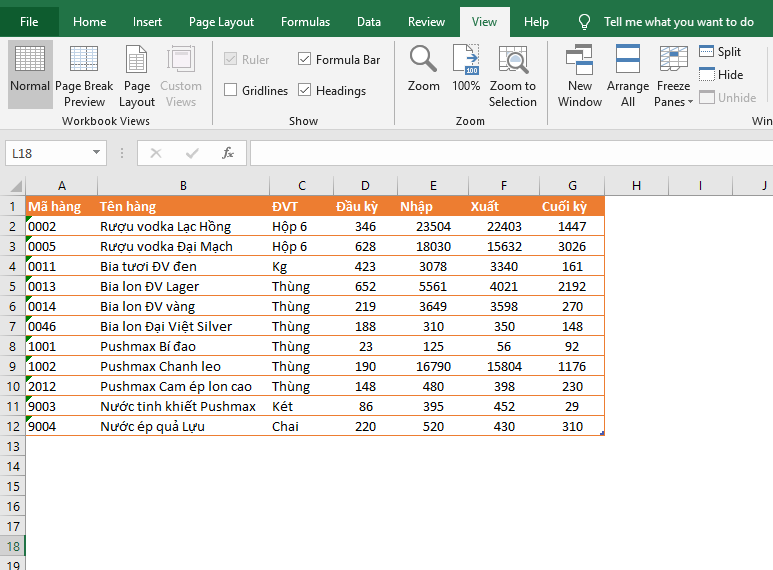
Task: Uncheck the Formula Bar checkbox
Action: pyautogui.click(x=305, y=60)
